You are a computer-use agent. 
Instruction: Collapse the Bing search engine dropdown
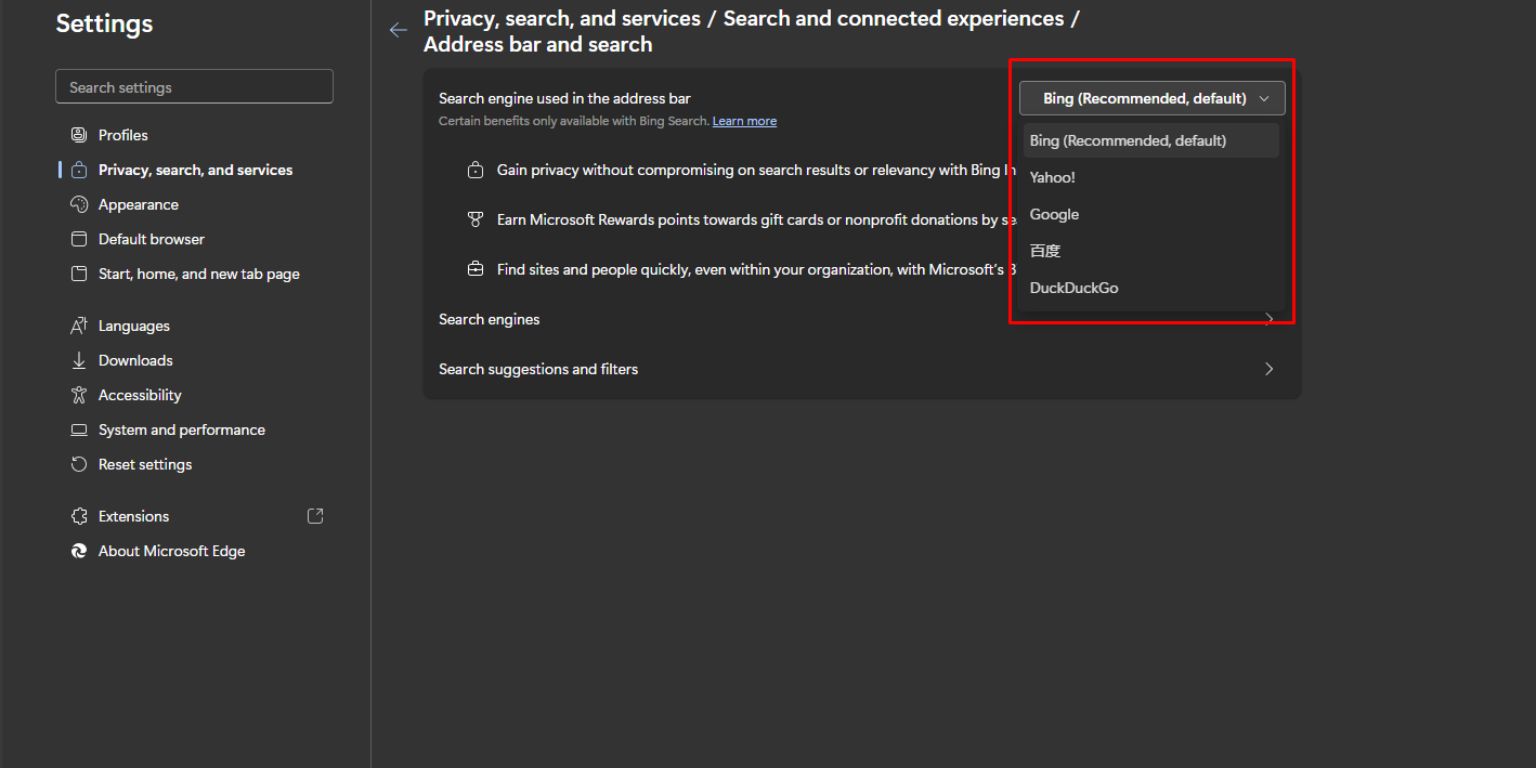click(1152, 98)
